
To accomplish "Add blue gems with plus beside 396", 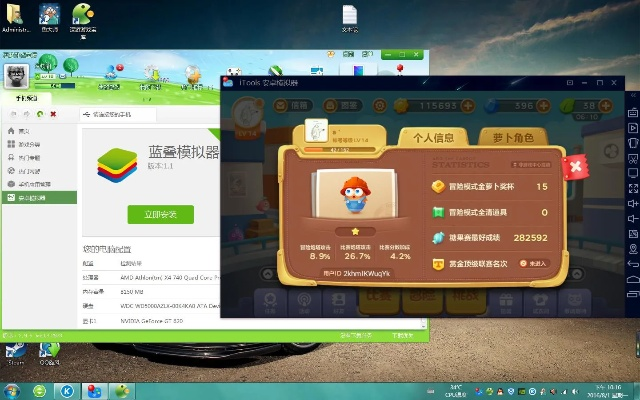I will click(x=543, y=106).
